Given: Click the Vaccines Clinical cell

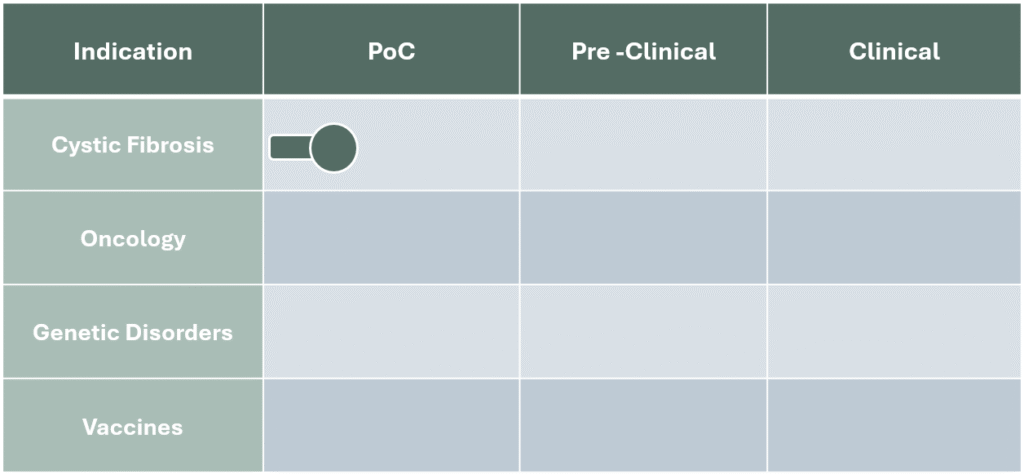Looking at the screenshot, I should click(894, 426).
